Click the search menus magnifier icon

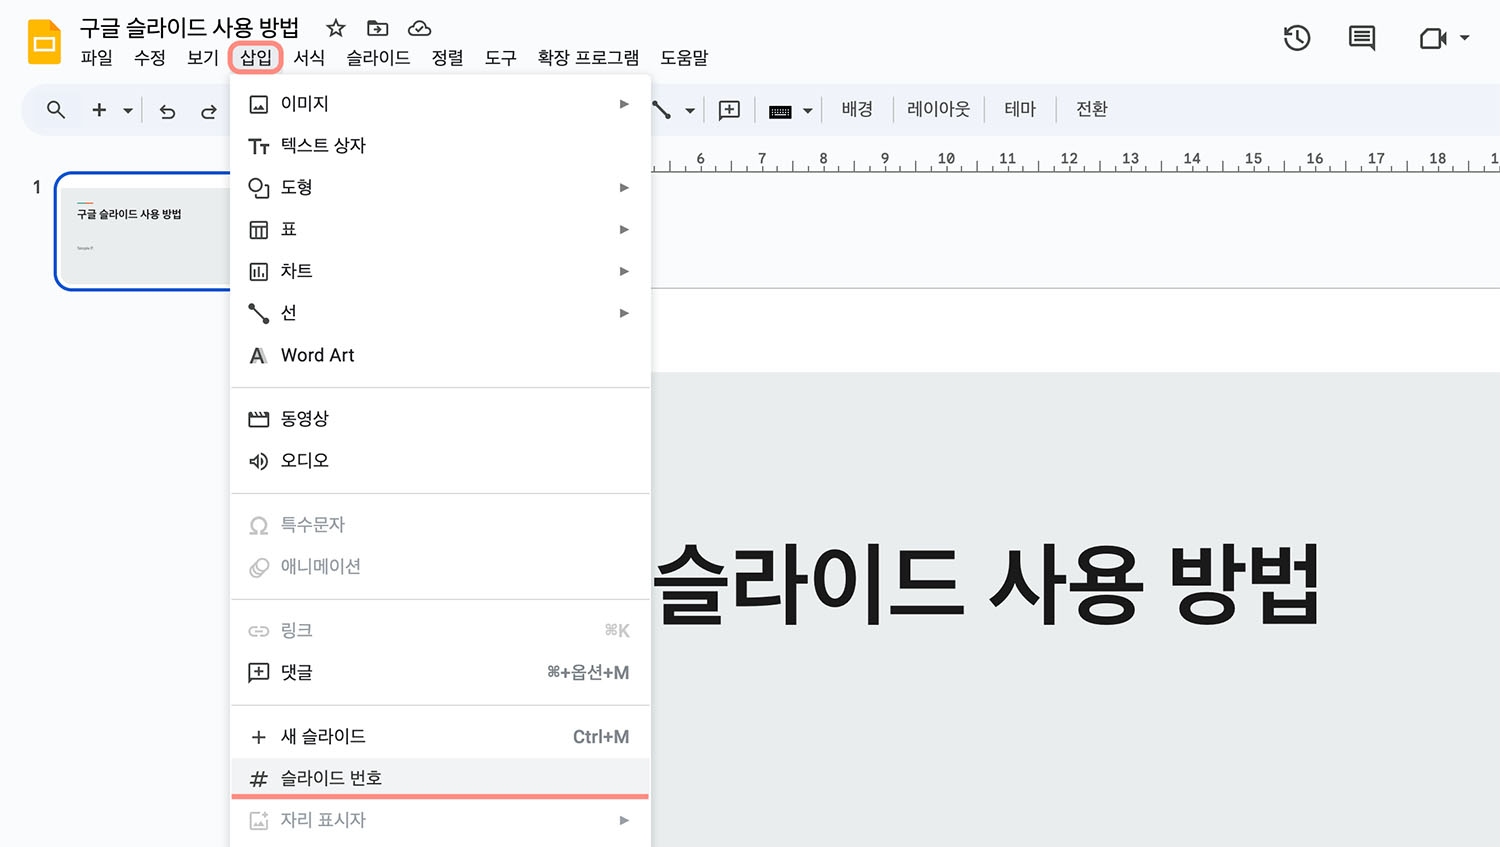[x=56, y=110]
